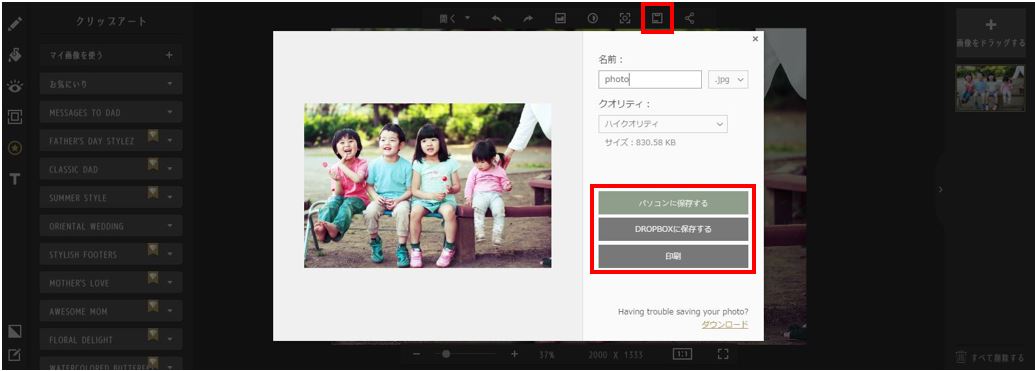Click the 印刷 print button

(x=673, y=256)
